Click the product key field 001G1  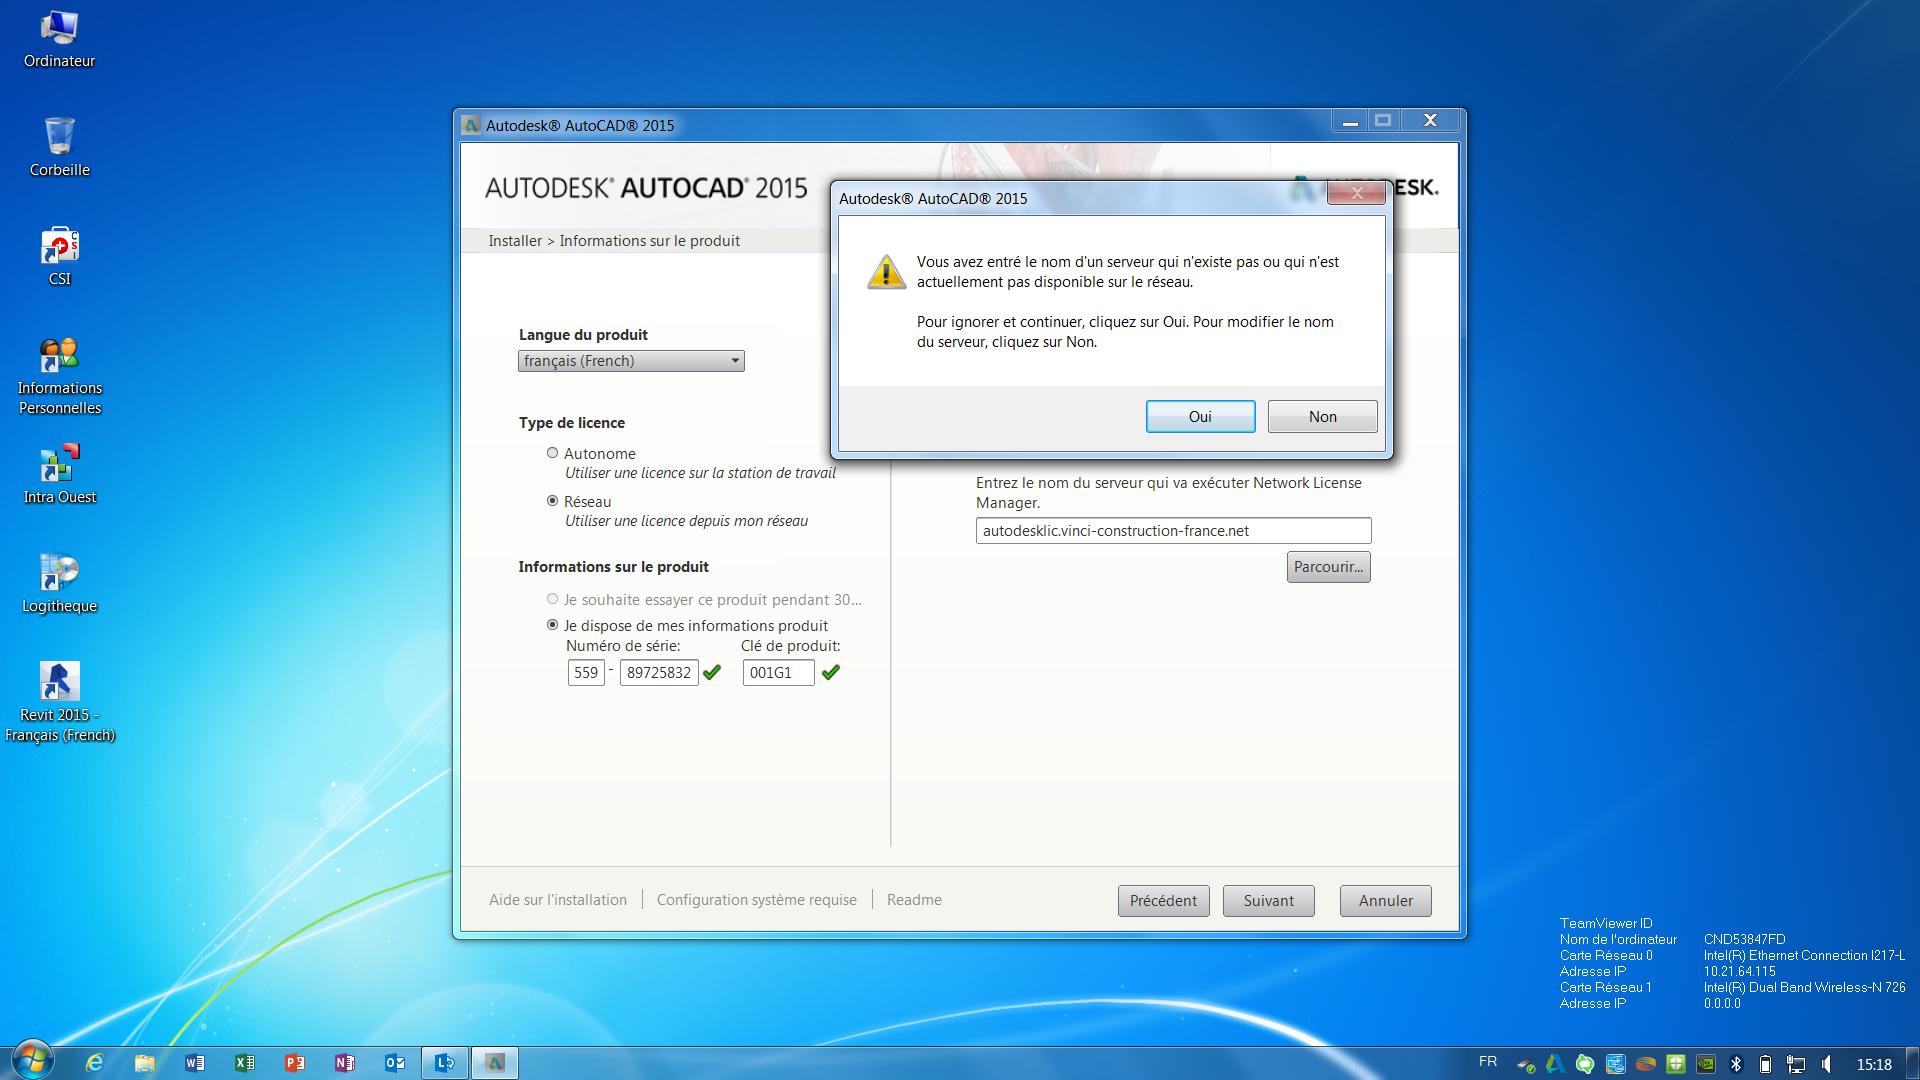coord(778,673)
